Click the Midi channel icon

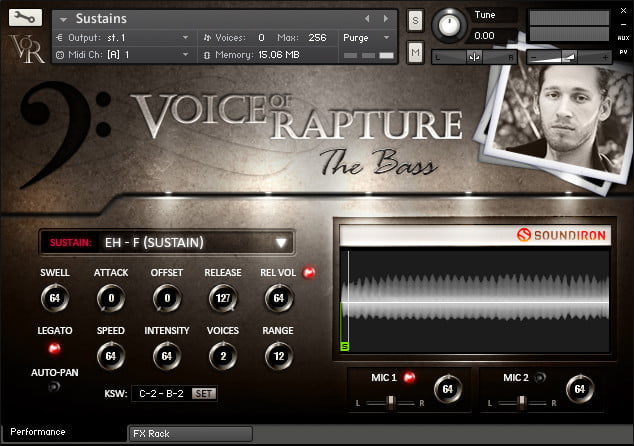point(60,55)
